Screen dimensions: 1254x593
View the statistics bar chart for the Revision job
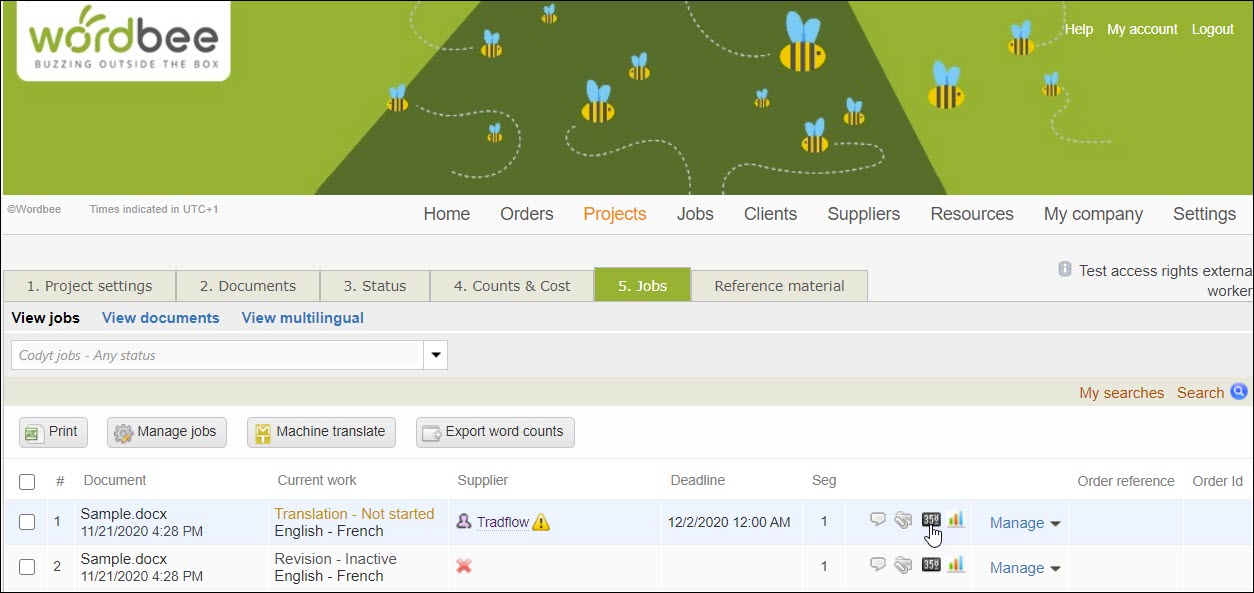tap(956, 565)
